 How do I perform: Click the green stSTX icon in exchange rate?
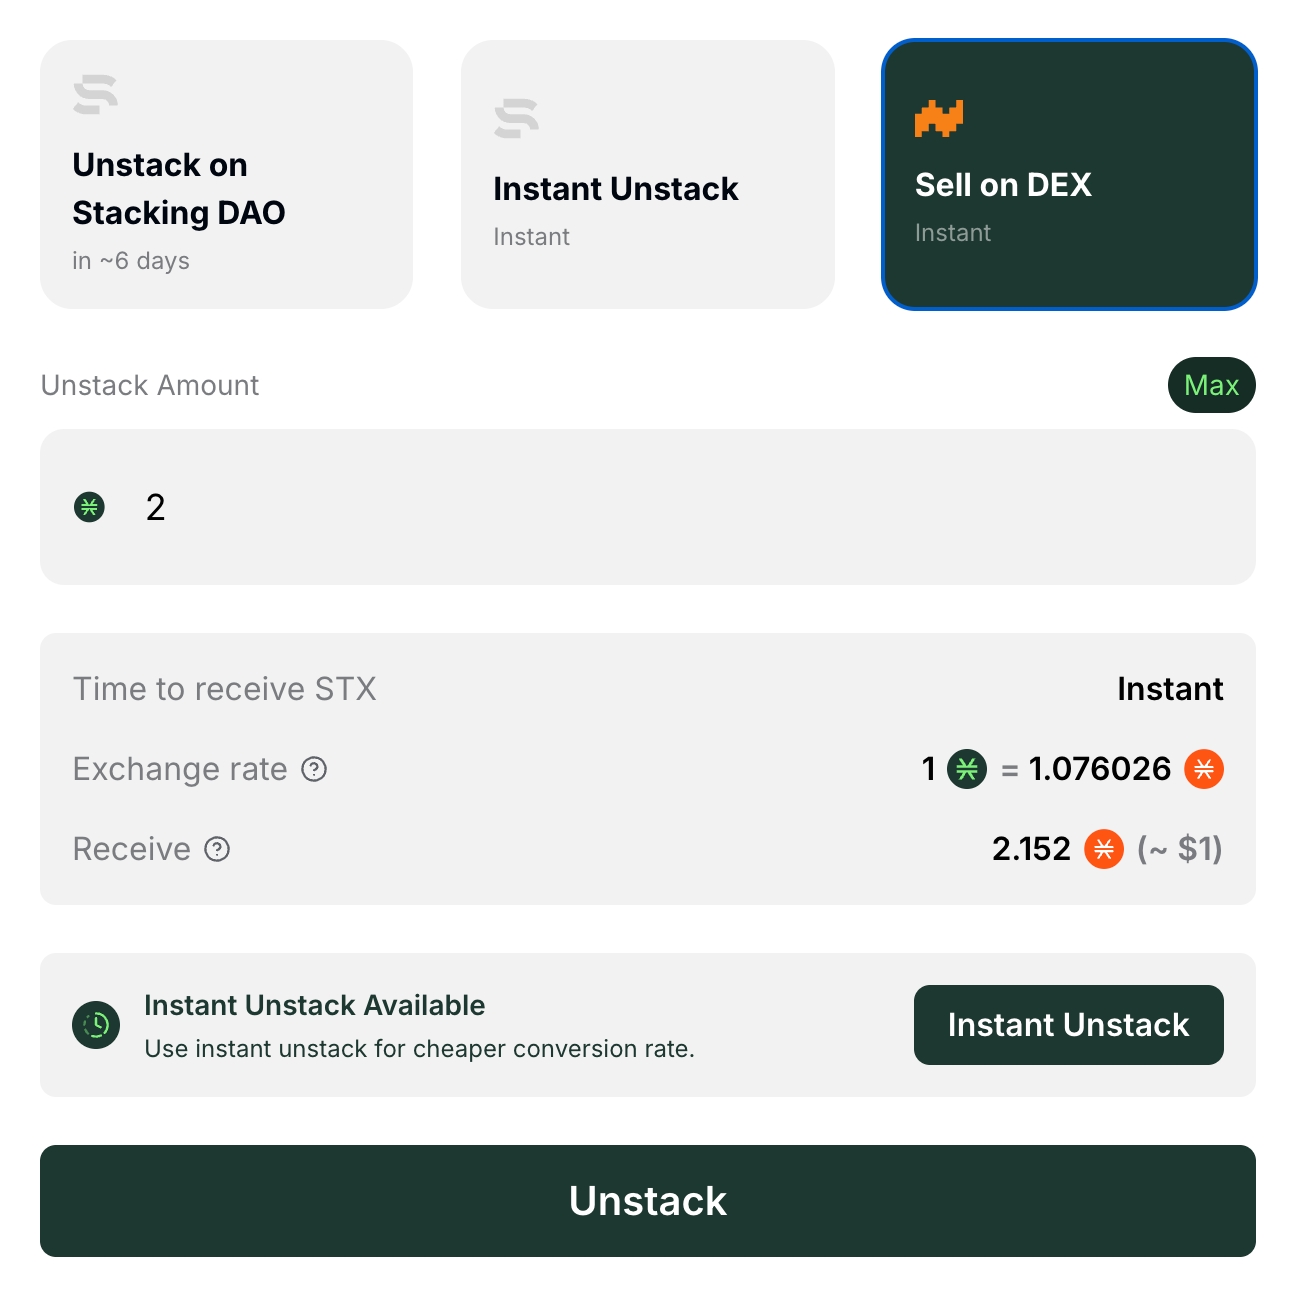click(967, 769)
